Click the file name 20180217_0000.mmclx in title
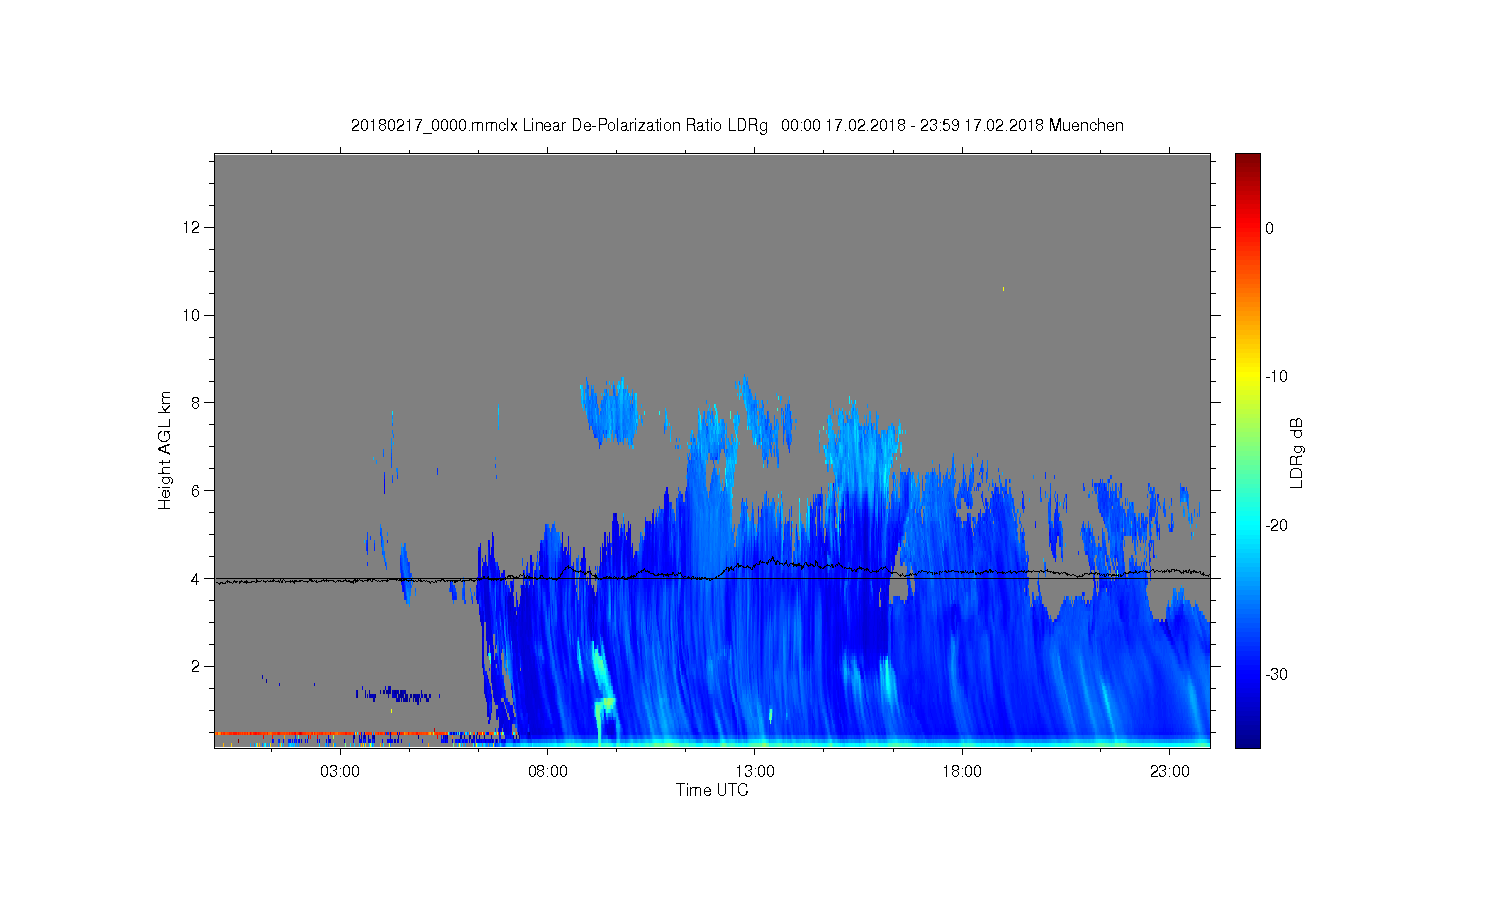1500x900 pixels. tap(434, 126)
